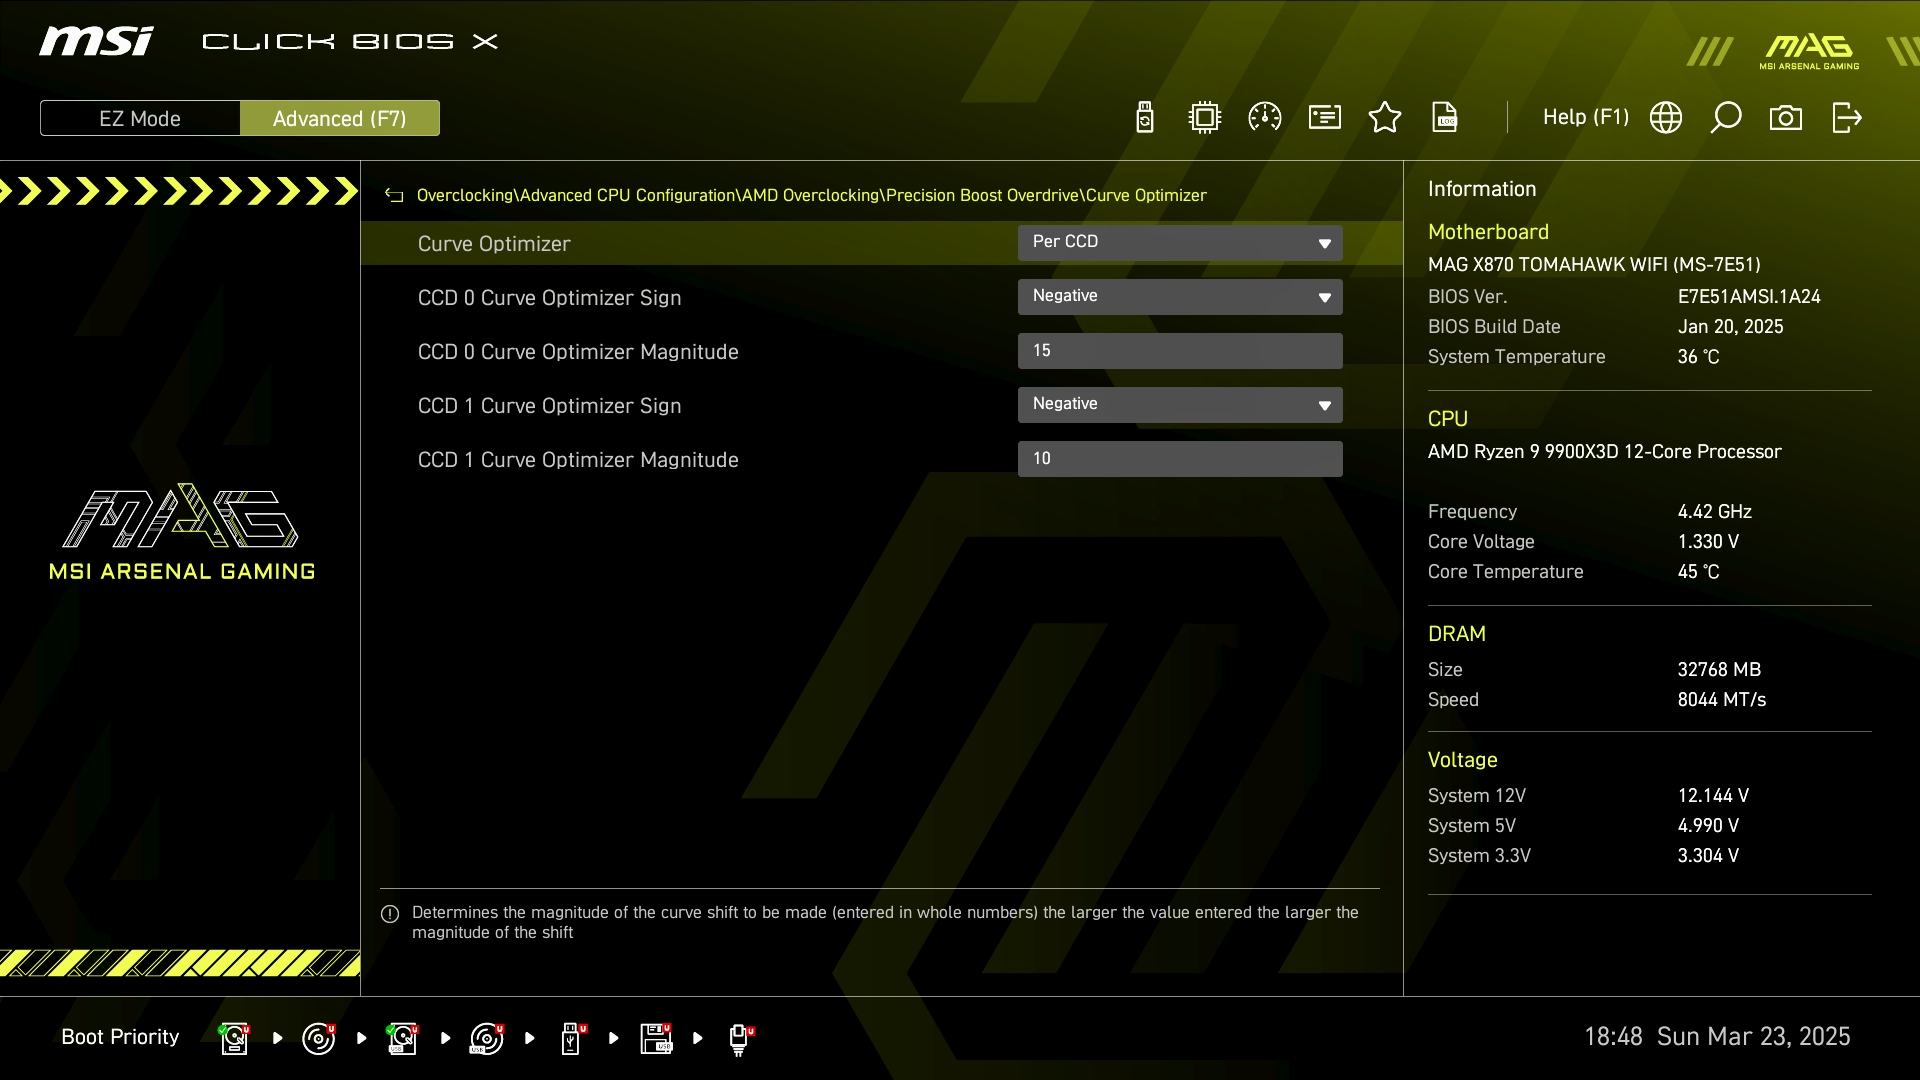The height and width of the screenshot is (1080, 1920).
Task: Expand CCD 1 Curve Optimizer Sign dropdown
Action: (1180, 405)
